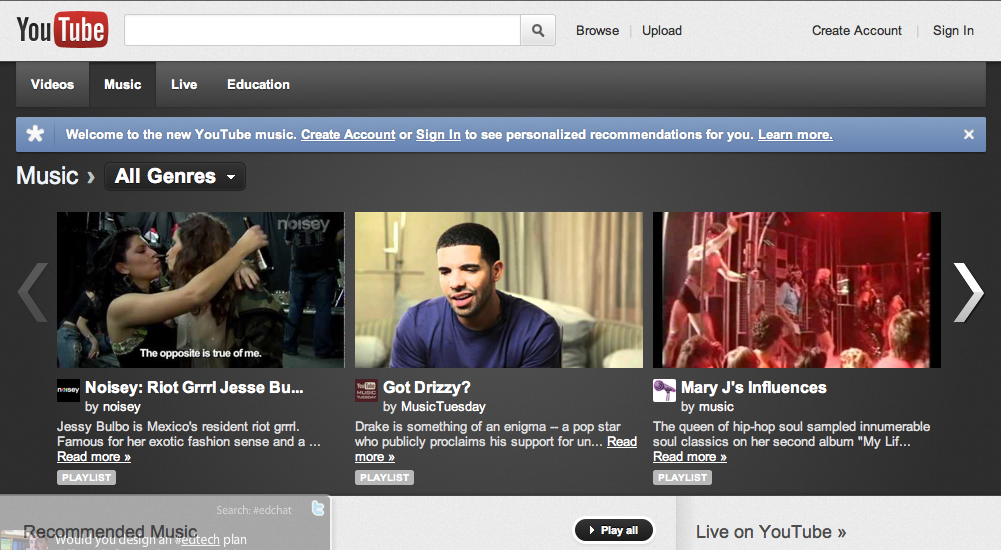Screen dimensions: 1001x550
Task: Follow Sign In link in welcome banner
Action: click(438, 135)
